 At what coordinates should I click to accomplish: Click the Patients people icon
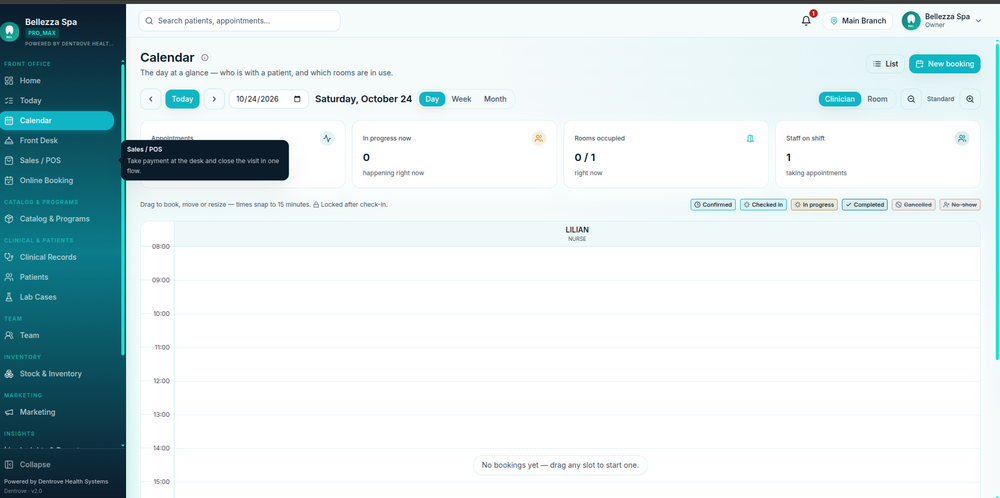click(x=9, y=277)
